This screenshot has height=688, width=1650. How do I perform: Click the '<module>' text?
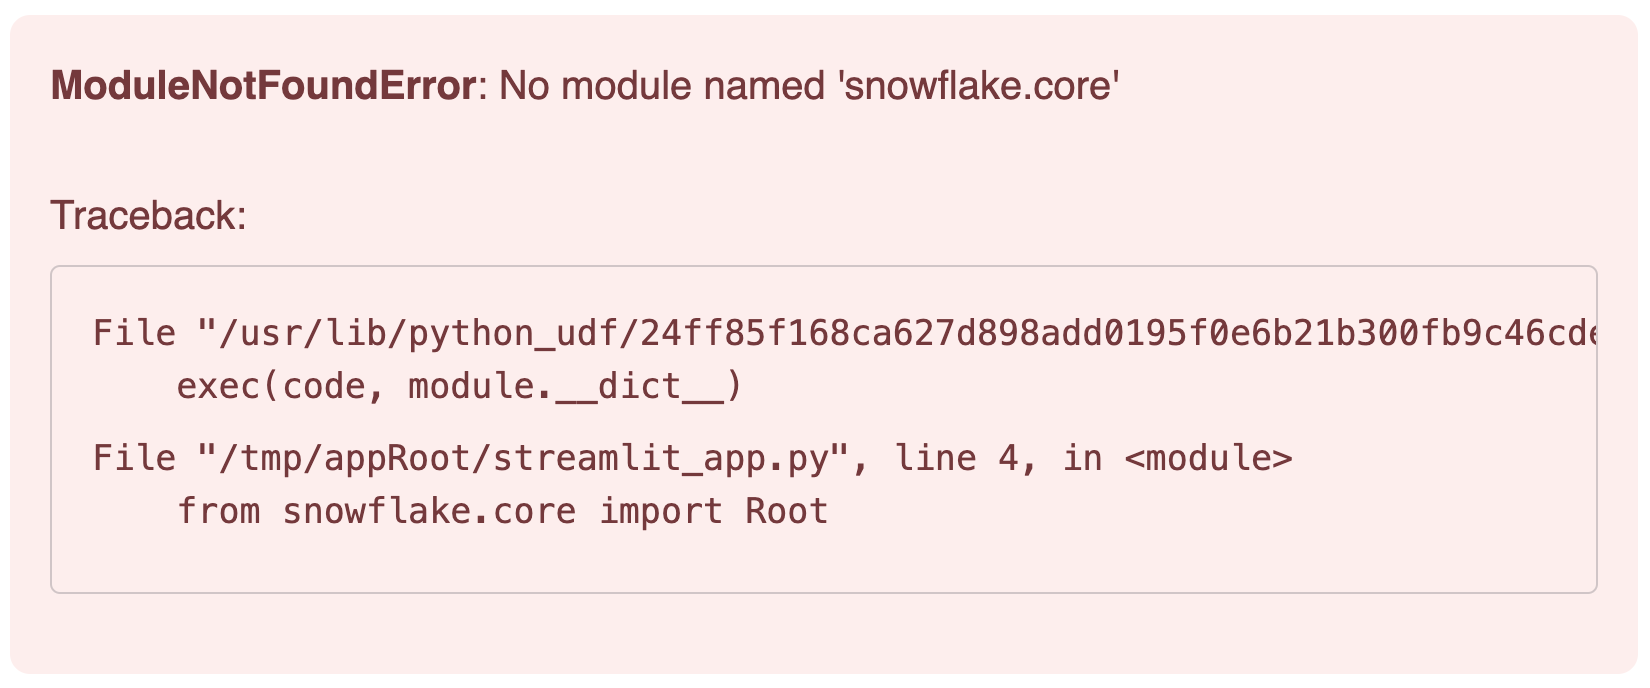tap(1208, 458)
